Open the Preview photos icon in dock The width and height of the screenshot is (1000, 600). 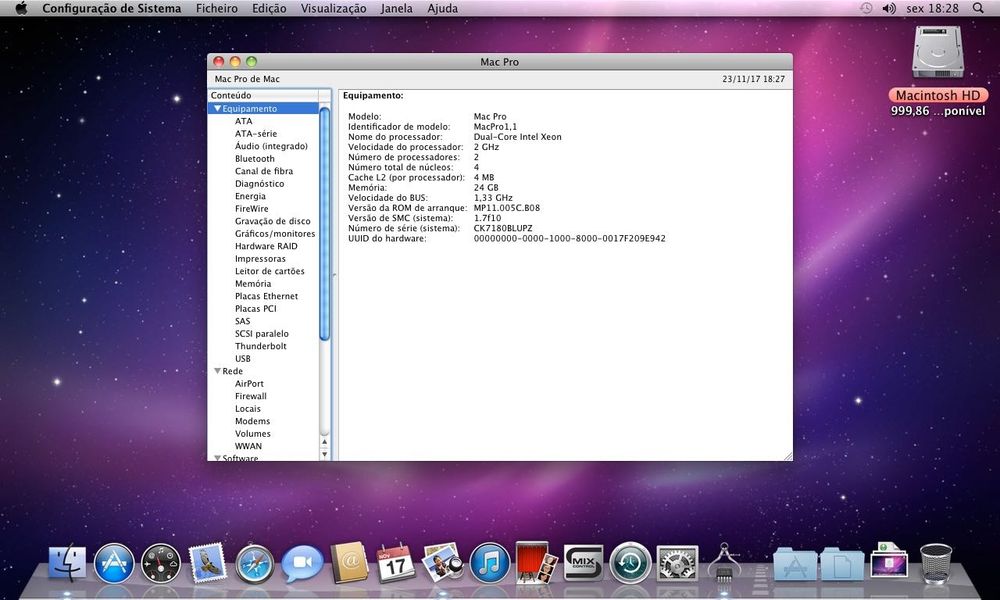pos(442,562)
